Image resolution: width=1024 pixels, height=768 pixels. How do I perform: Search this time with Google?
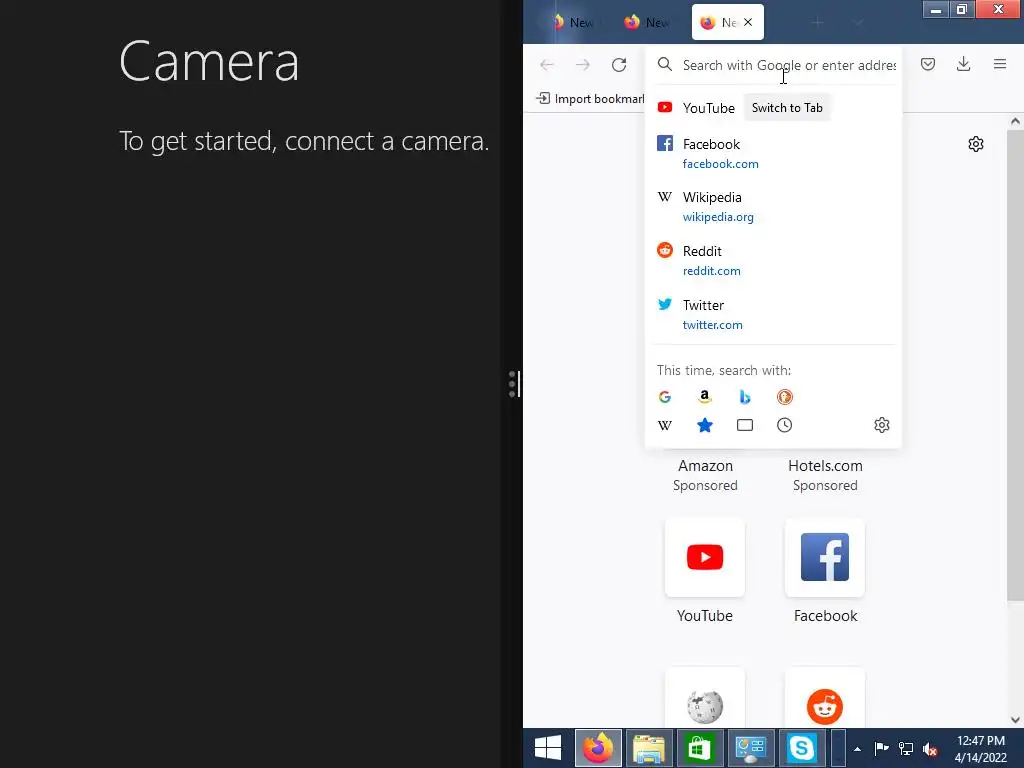tap(665, 396)
